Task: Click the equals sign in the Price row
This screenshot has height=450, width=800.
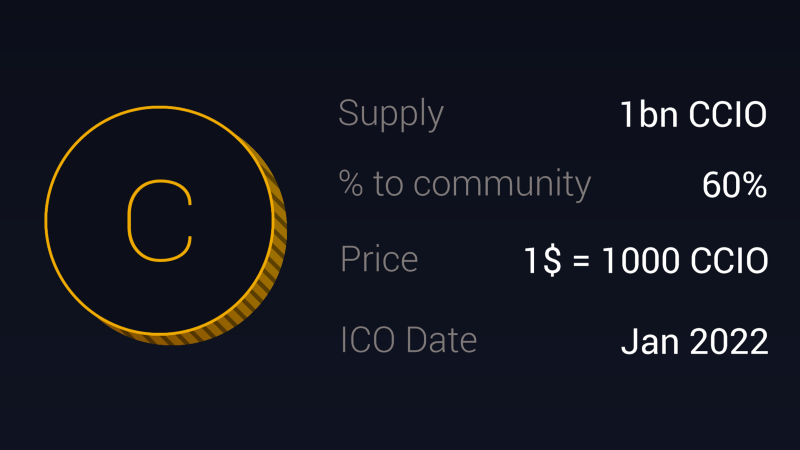Action: [583, 262]
